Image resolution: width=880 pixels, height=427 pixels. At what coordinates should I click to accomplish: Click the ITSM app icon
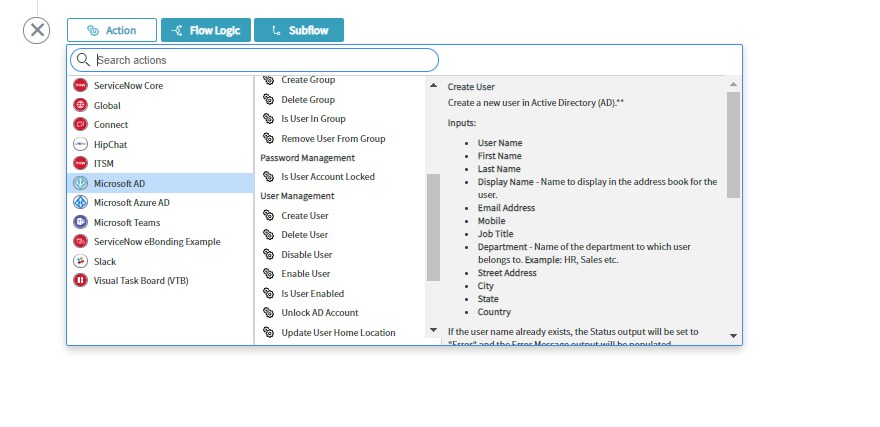point(80,163)
